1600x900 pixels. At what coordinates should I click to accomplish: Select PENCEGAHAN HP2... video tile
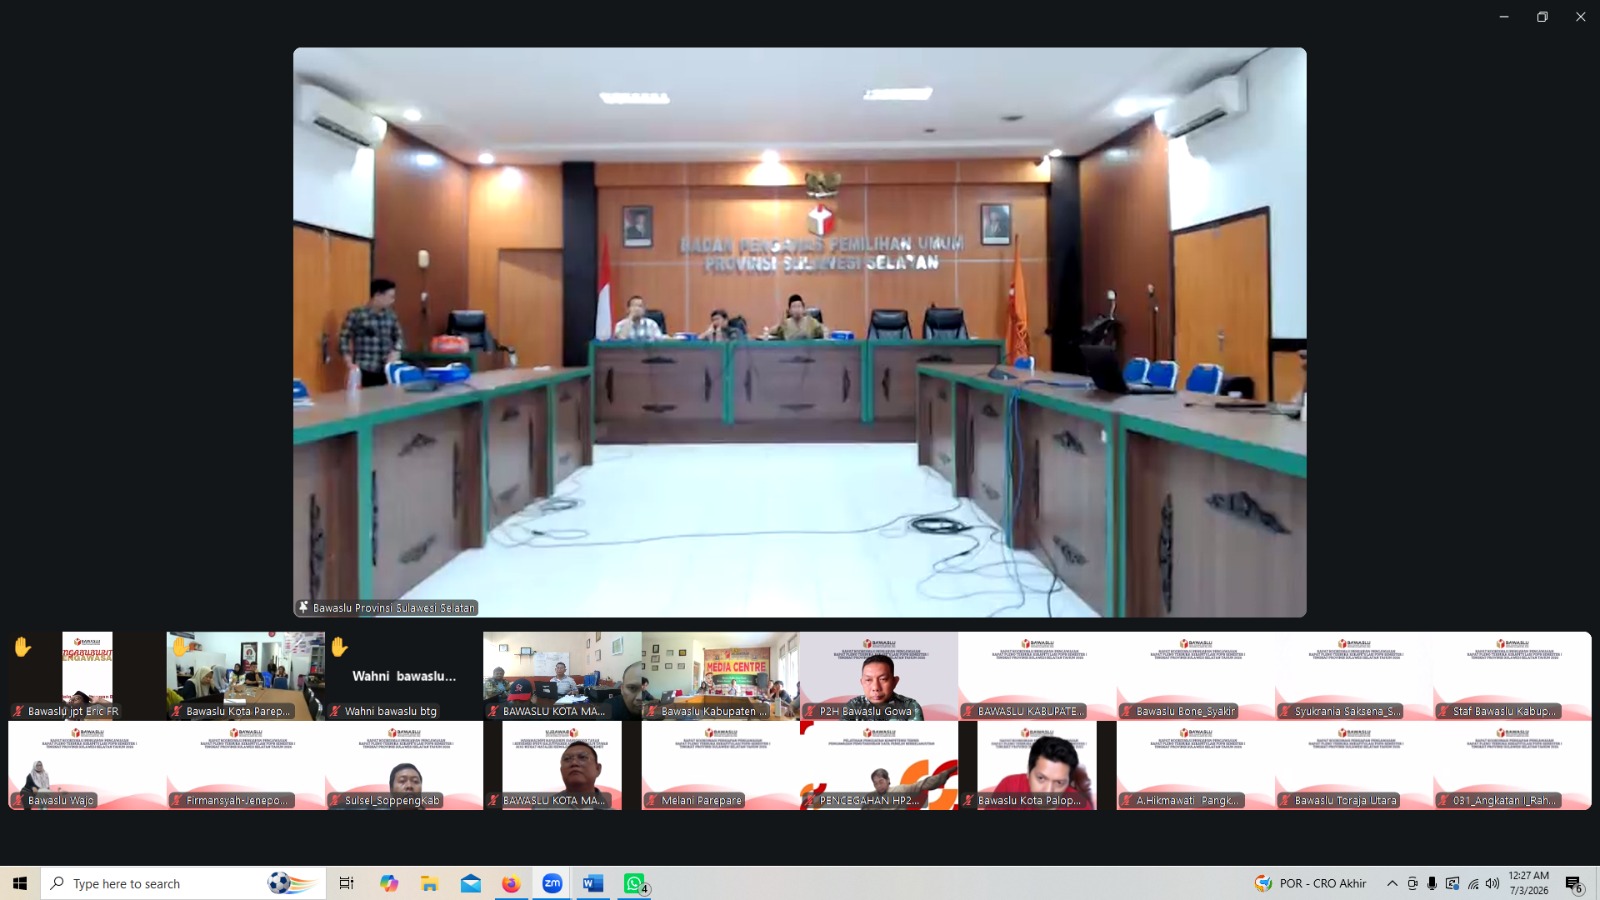tap(879, 765)
